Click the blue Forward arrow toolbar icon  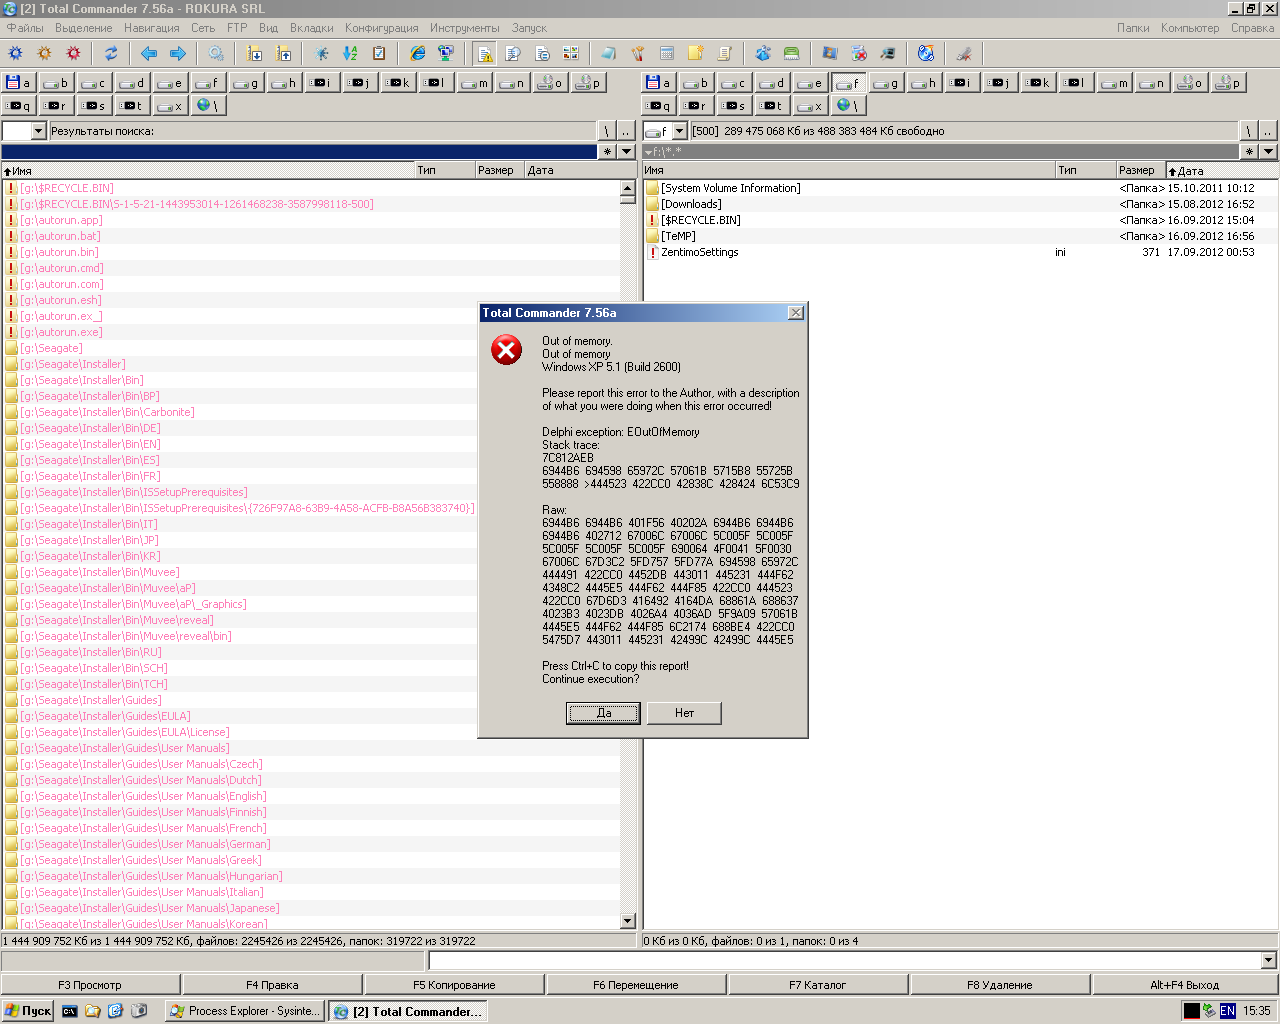click(178, 54)
